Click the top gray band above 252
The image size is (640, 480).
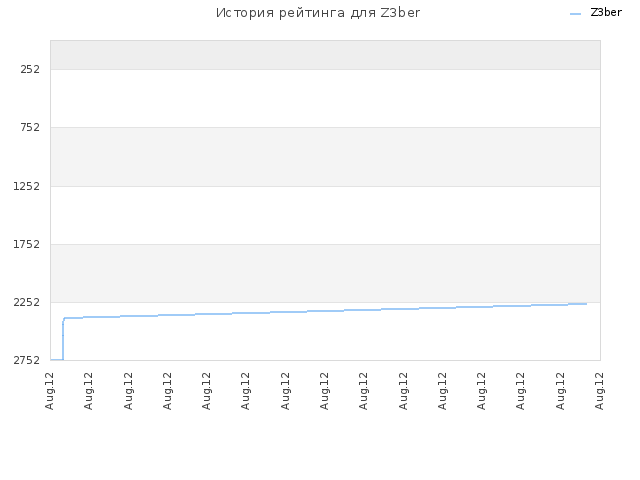pyautogui.click(x=325, y=55)
